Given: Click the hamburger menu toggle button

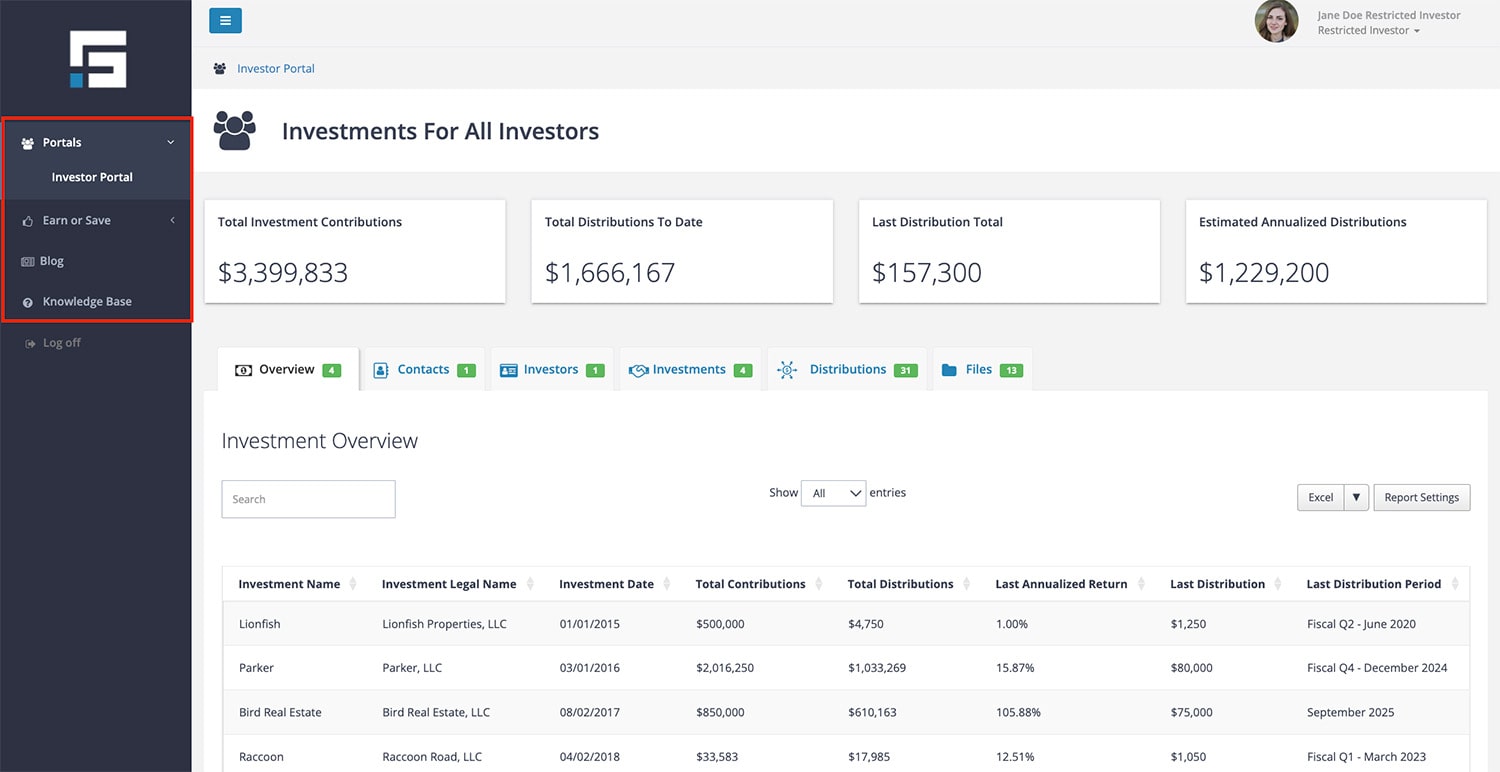Looking at the screenshot, I should pyautogui.click(x=225, y=20).
